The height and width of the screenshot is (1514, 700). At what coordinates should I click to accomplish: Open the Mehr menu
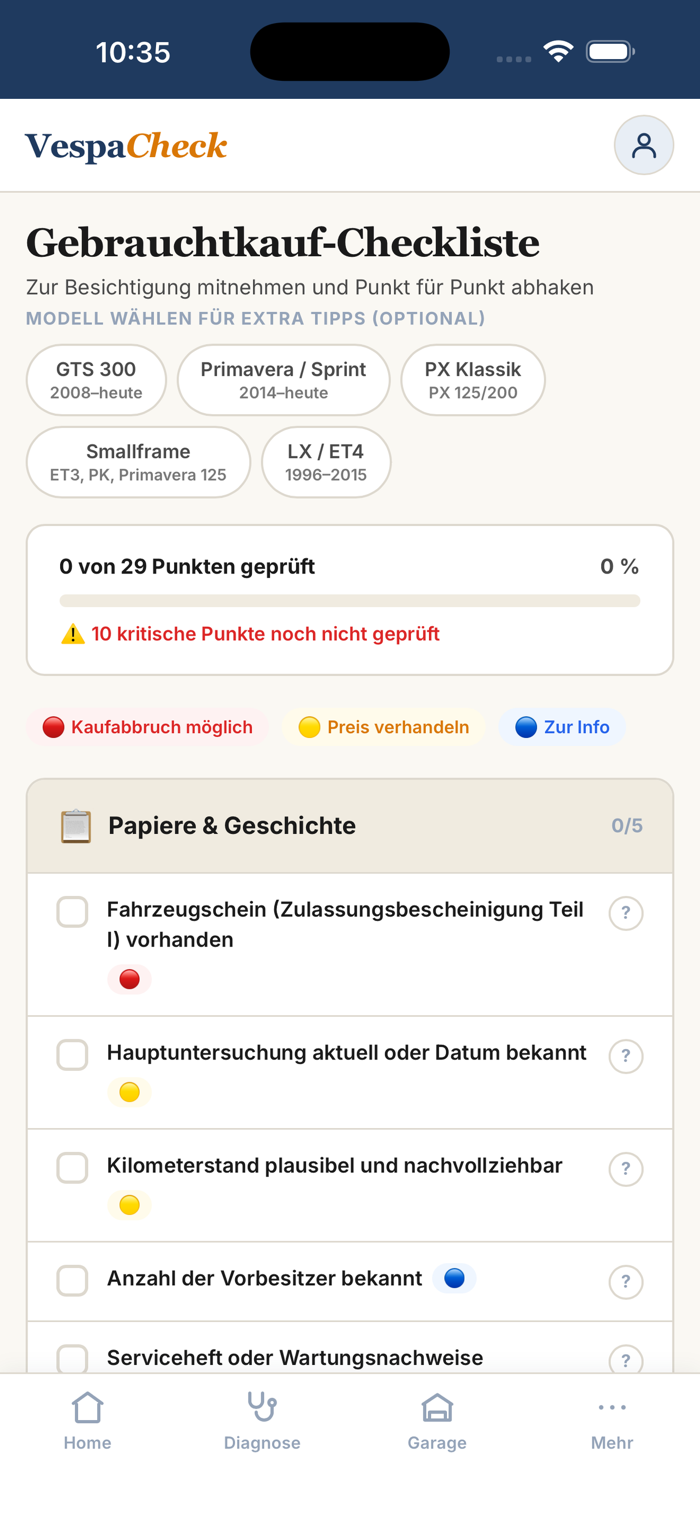point(612,1422)
